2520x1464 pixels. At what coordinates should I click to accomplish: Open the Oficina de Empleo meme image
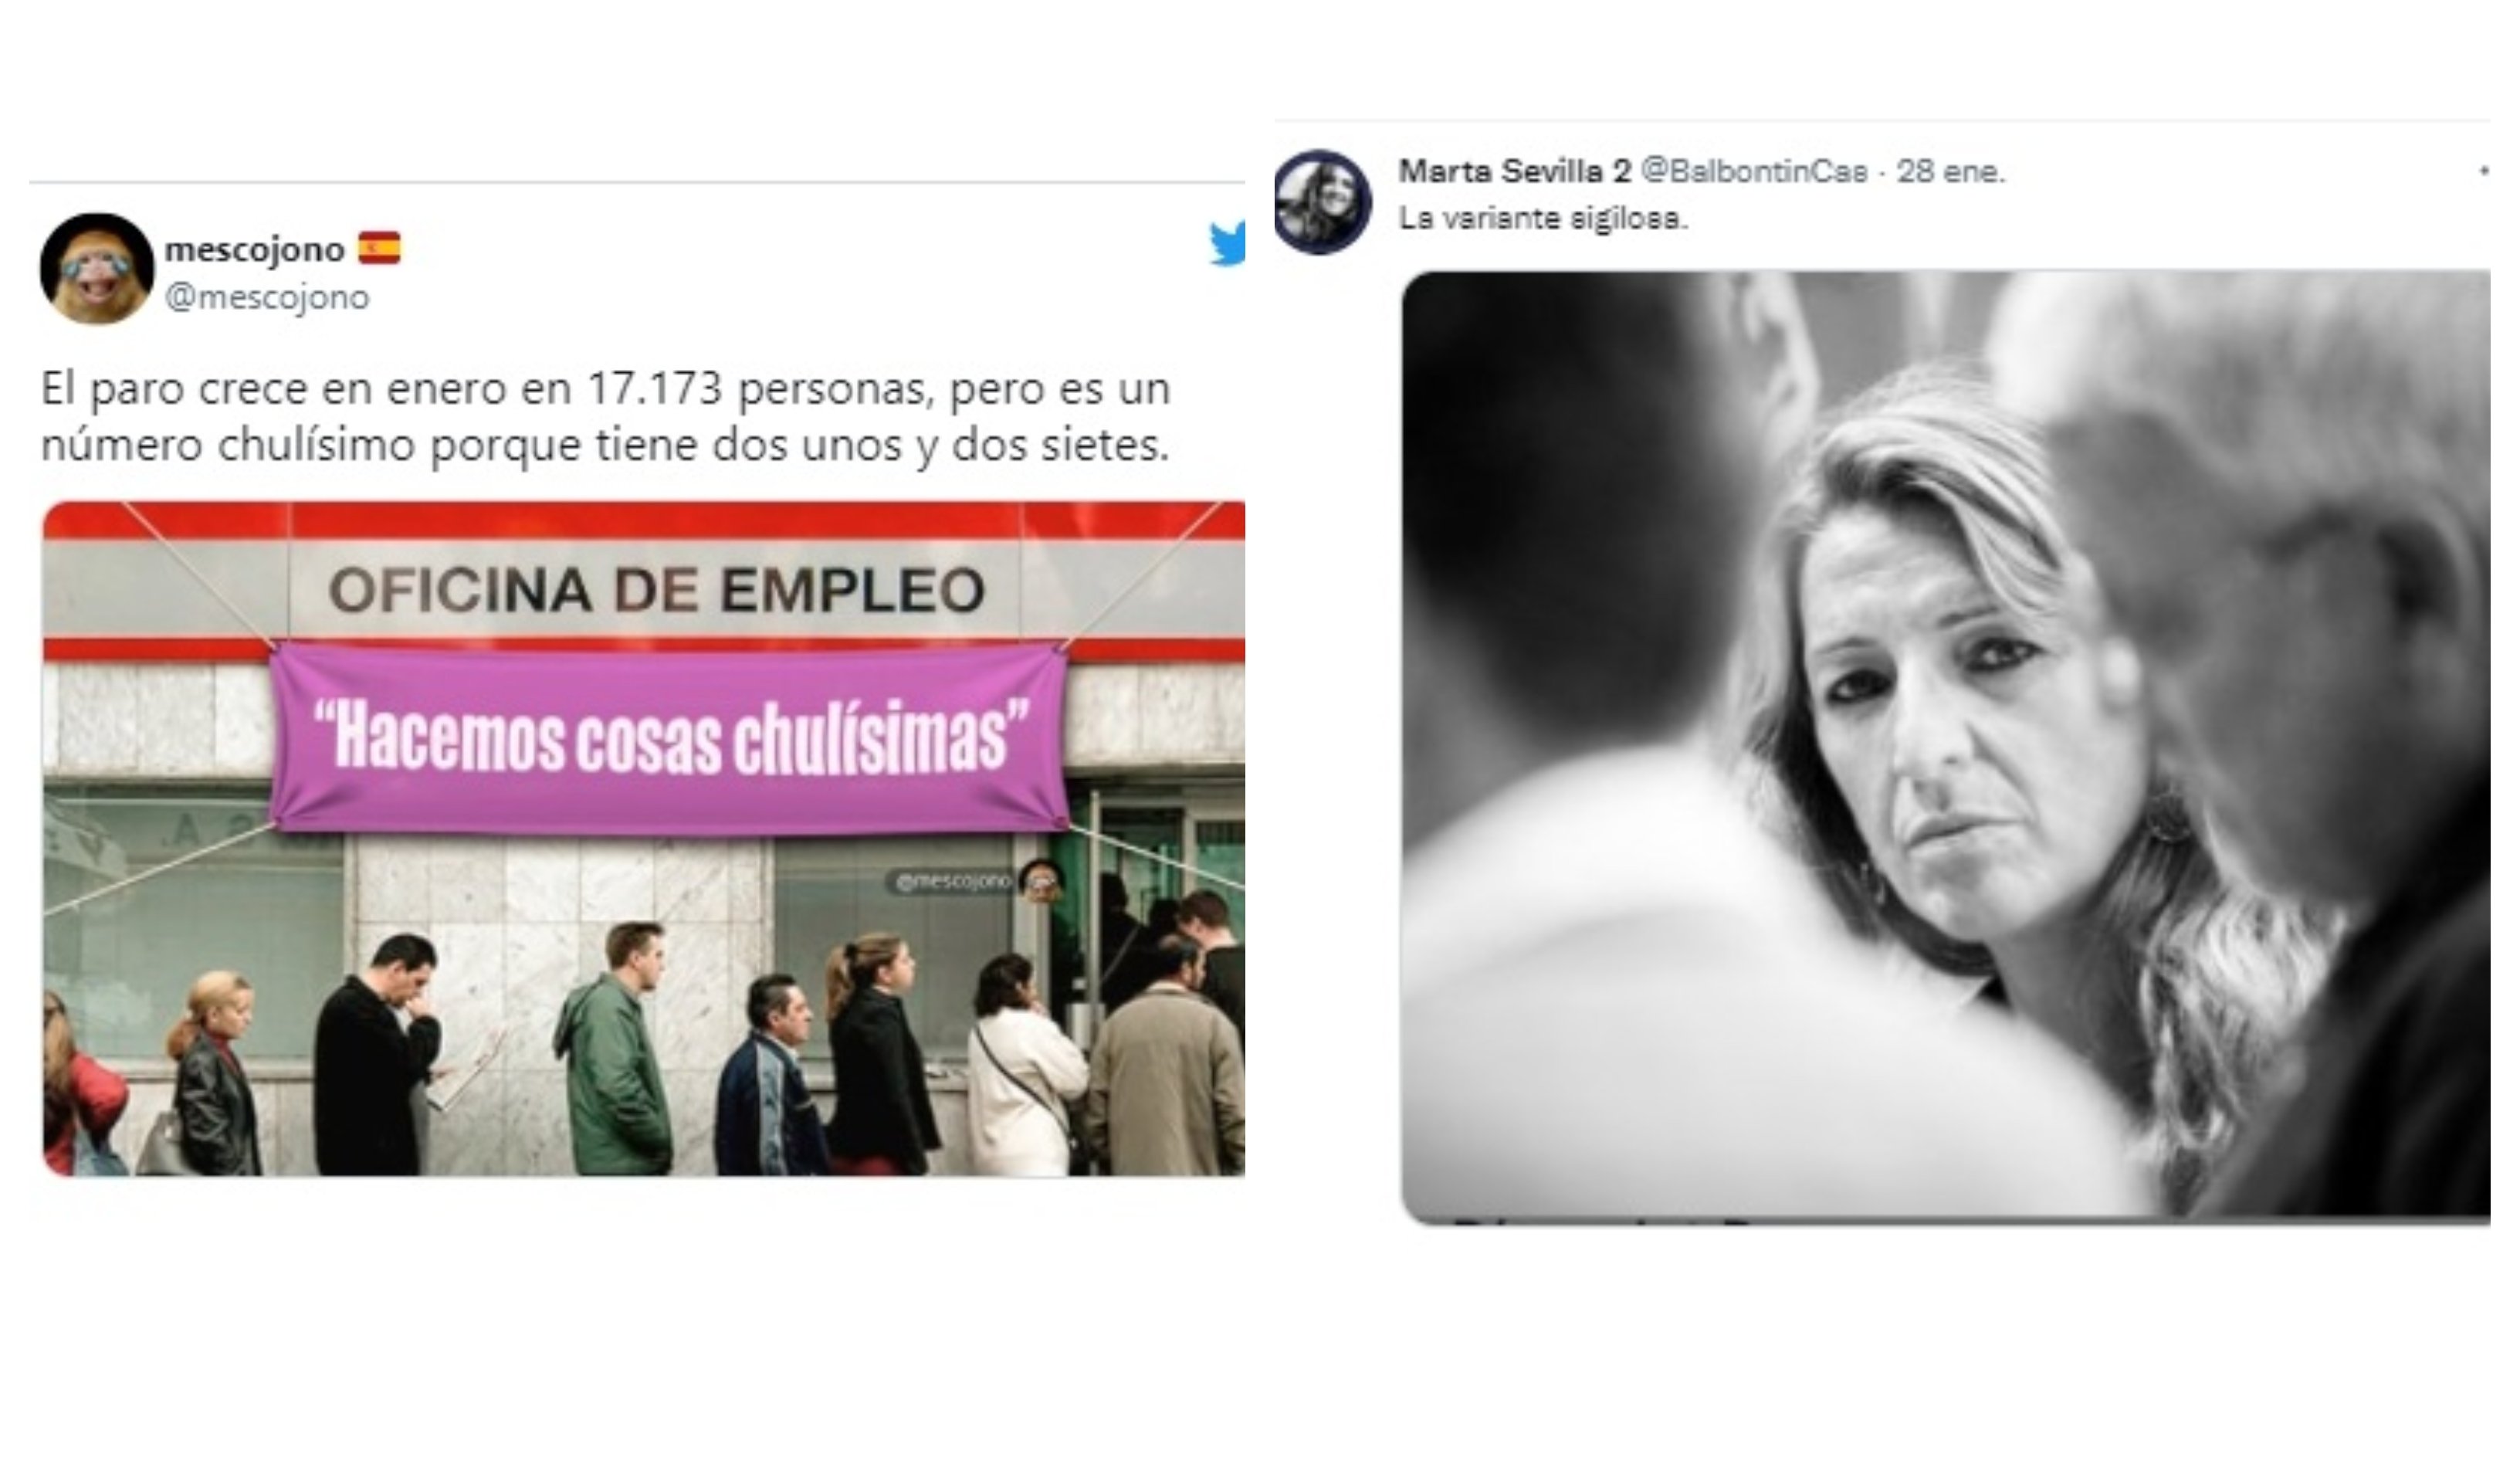pos(644,838)
